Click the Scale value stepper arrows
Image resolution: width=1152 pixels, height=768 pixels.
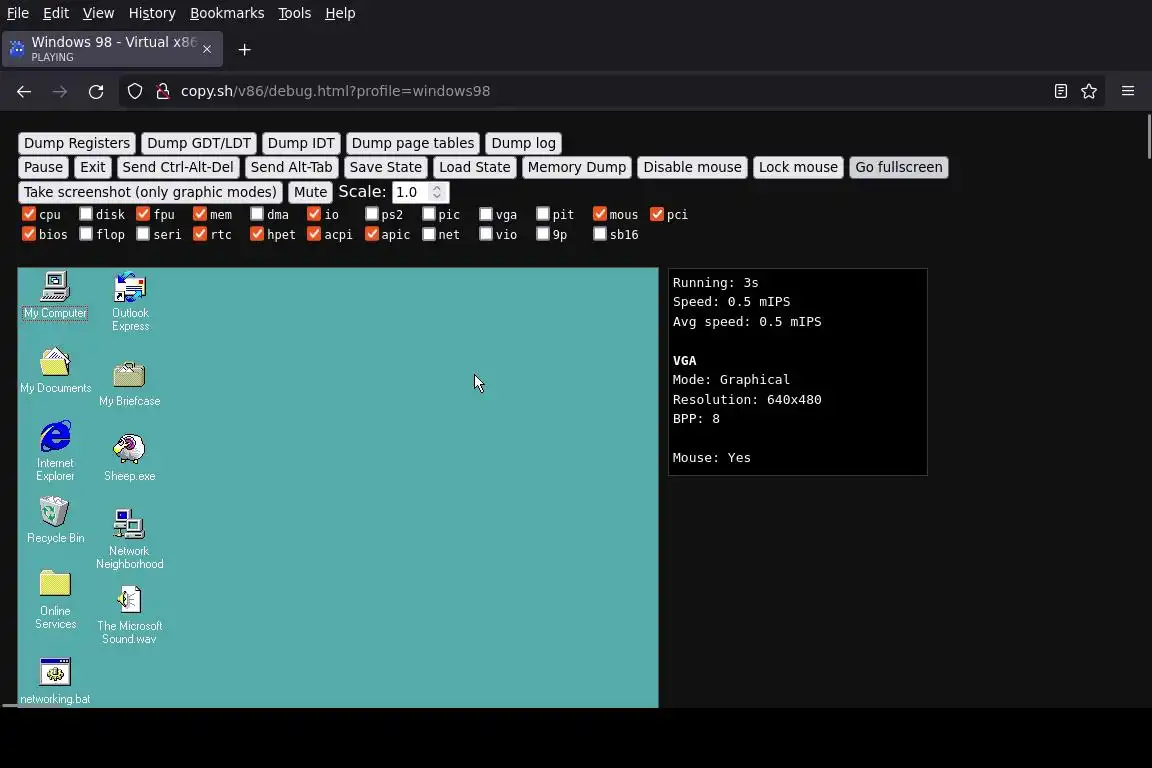[x=436, y=192]
